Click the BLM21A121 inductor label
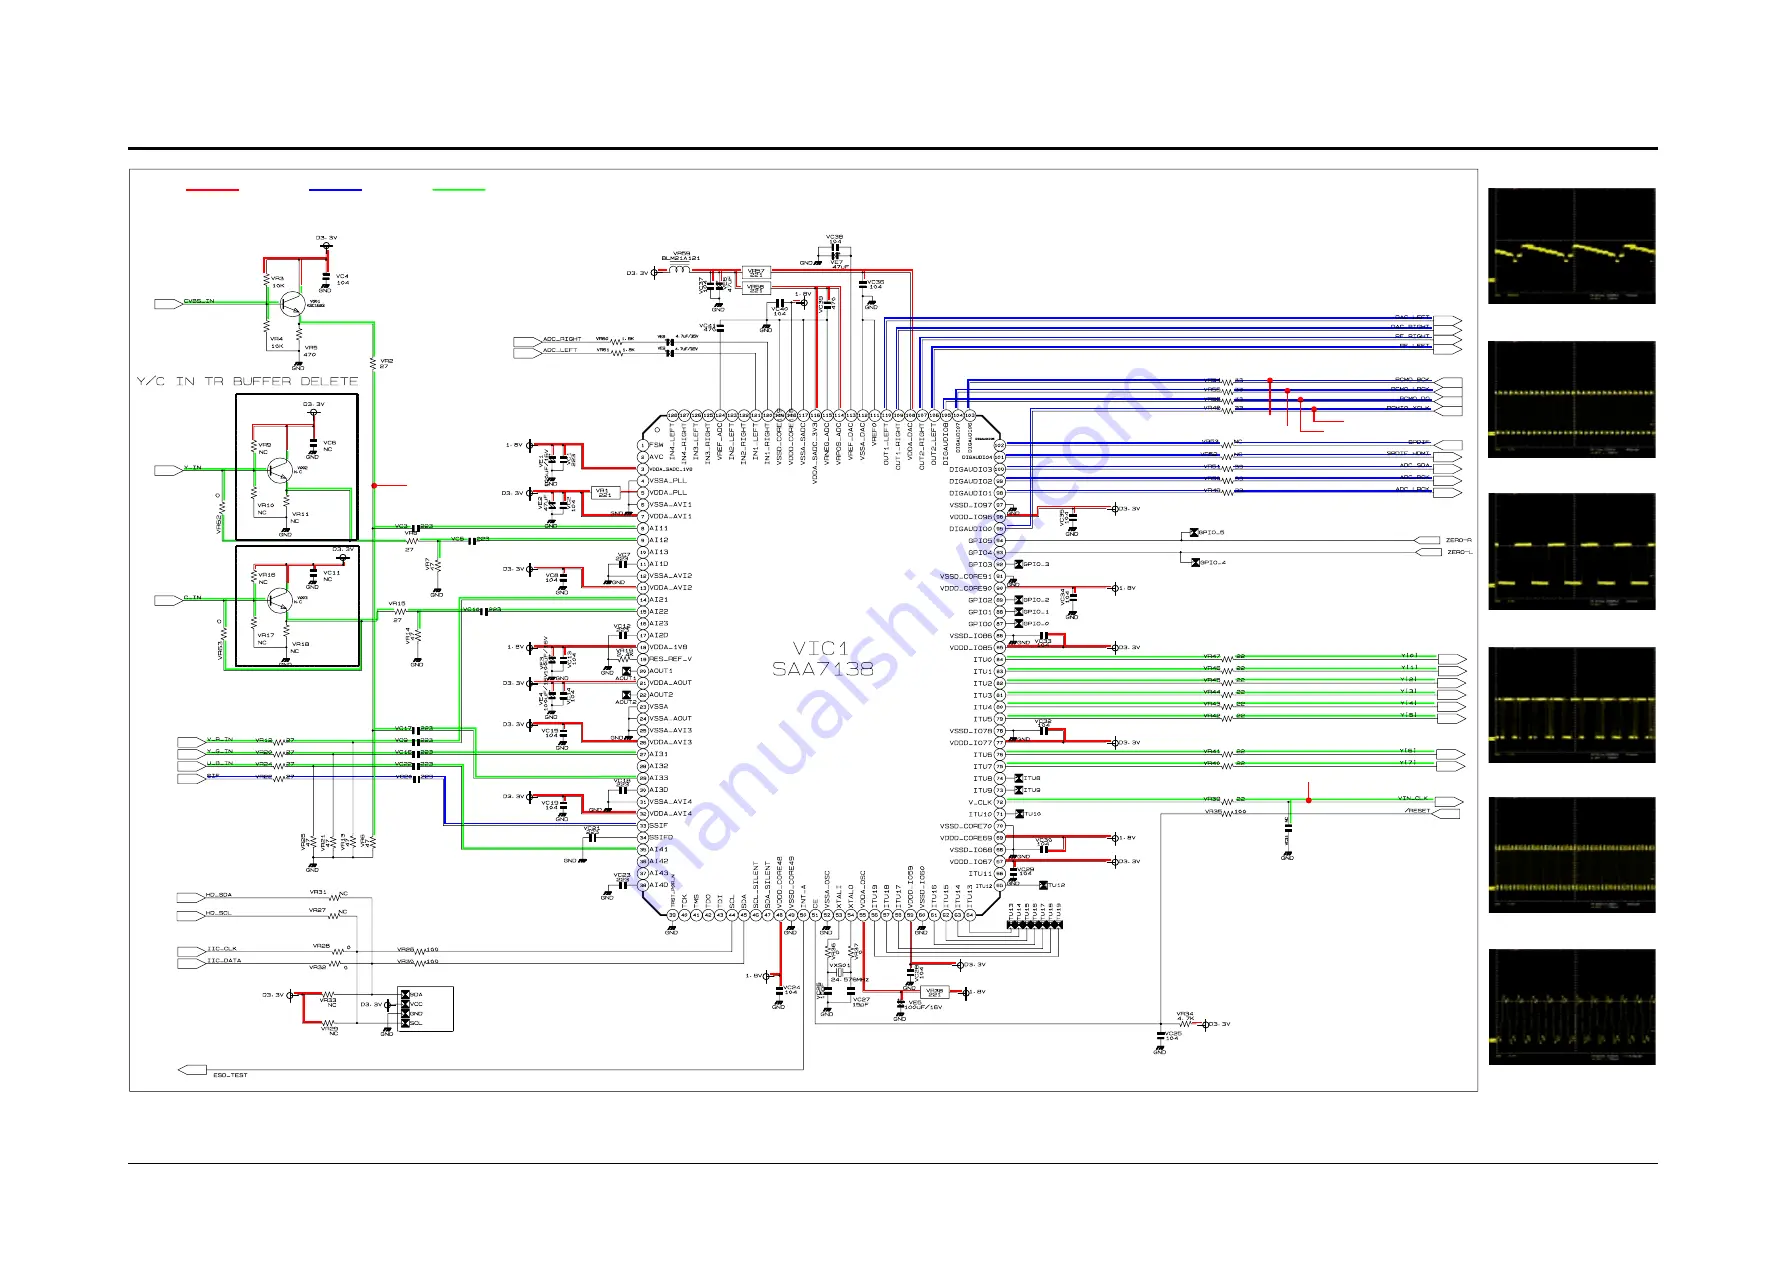1787x1263 pixels. pyautogui.click(x=681, y=259)
